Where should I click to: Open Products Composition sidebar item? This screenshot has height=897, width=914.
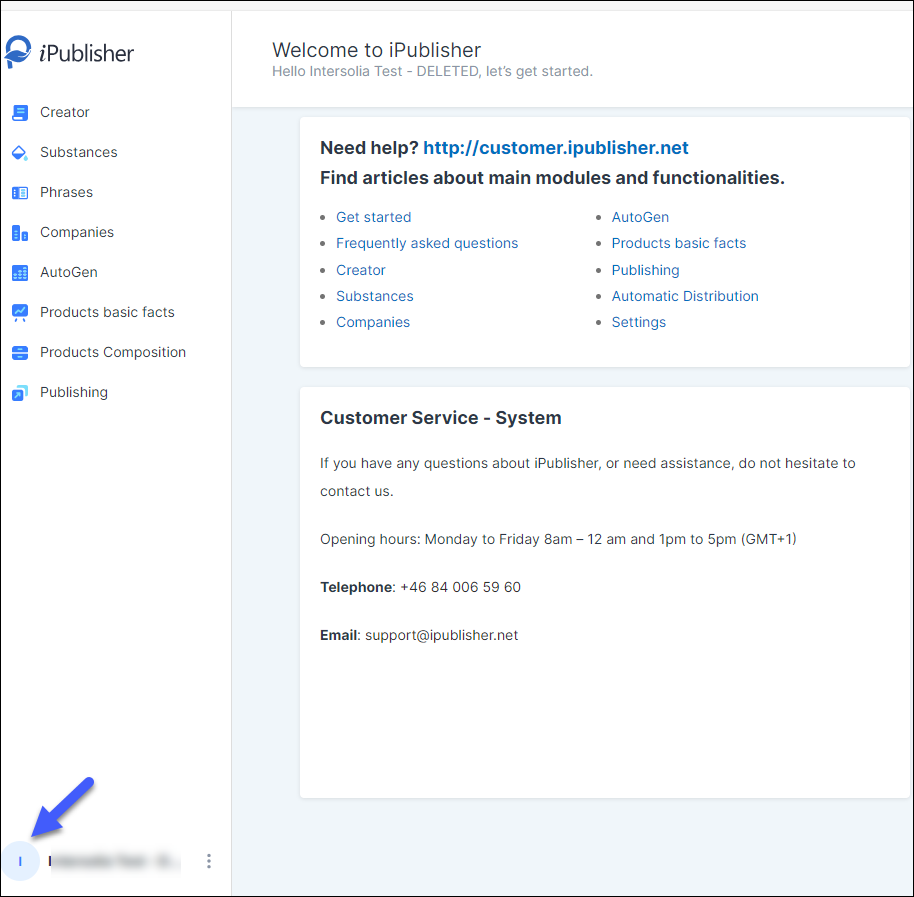[x=113, y=352]
